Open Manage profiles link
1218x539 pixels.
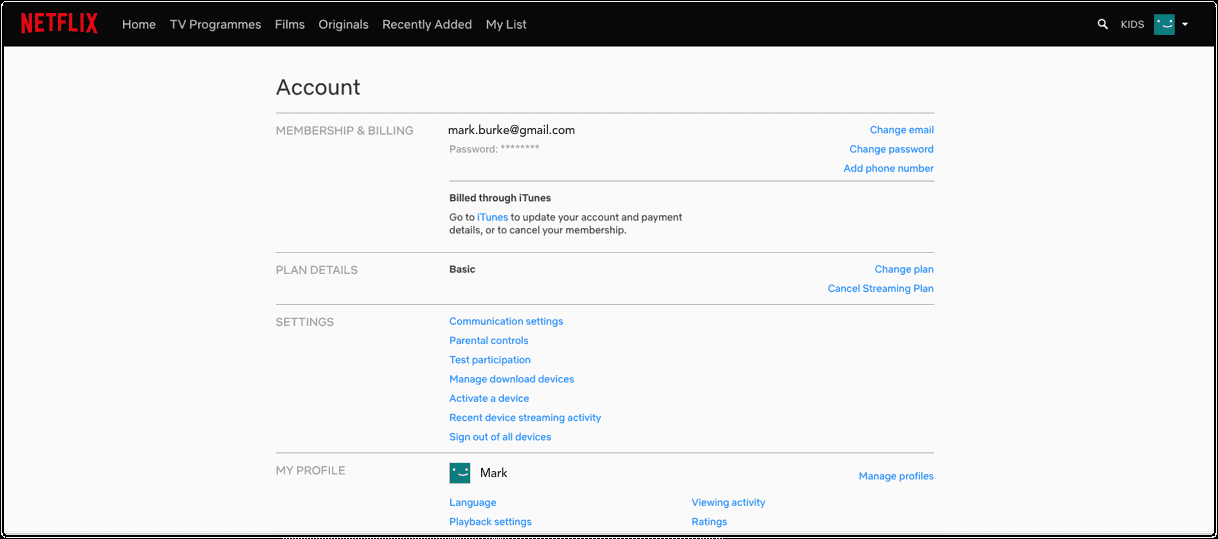pos(896,476)
